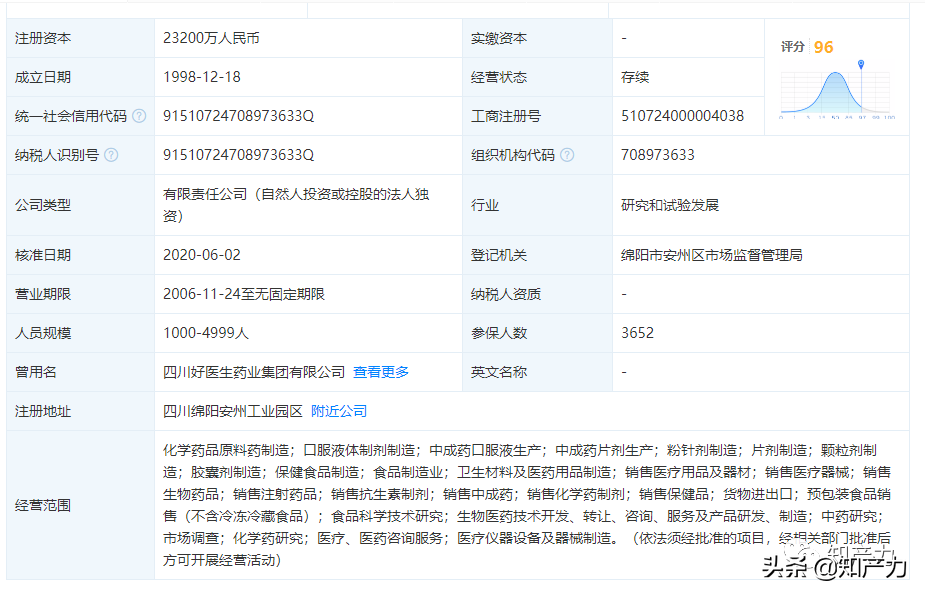Click the 成立日期 label cell
Viewport: 925px width, 596px height.
click(x=80, y=77)
